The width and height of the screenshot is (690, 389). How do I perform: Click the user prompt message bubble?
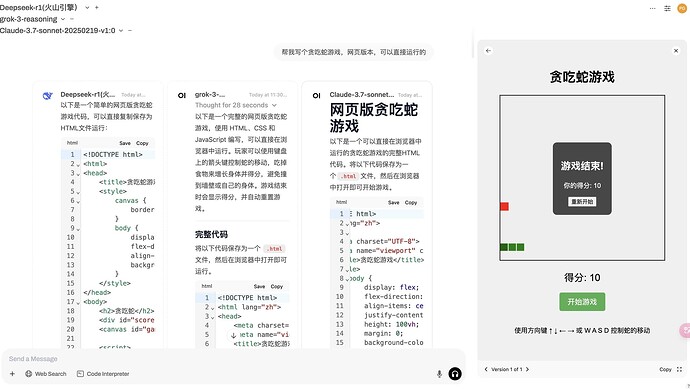[354, 52]
